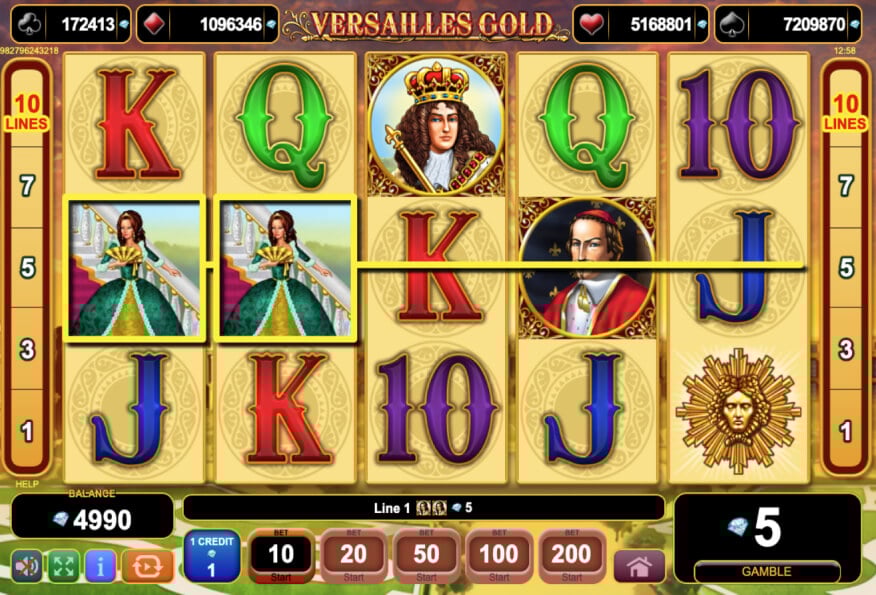Click the clubs jackpot counter icon

pyautogui.click(x=28, y=24)
